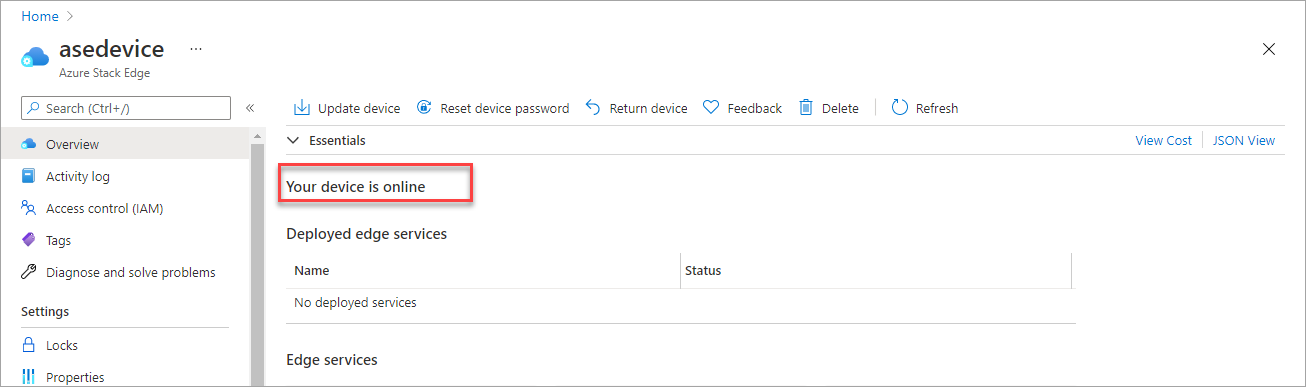Open Tags in the sidebar
The image size is (1306, 387).
click(58, 240)
